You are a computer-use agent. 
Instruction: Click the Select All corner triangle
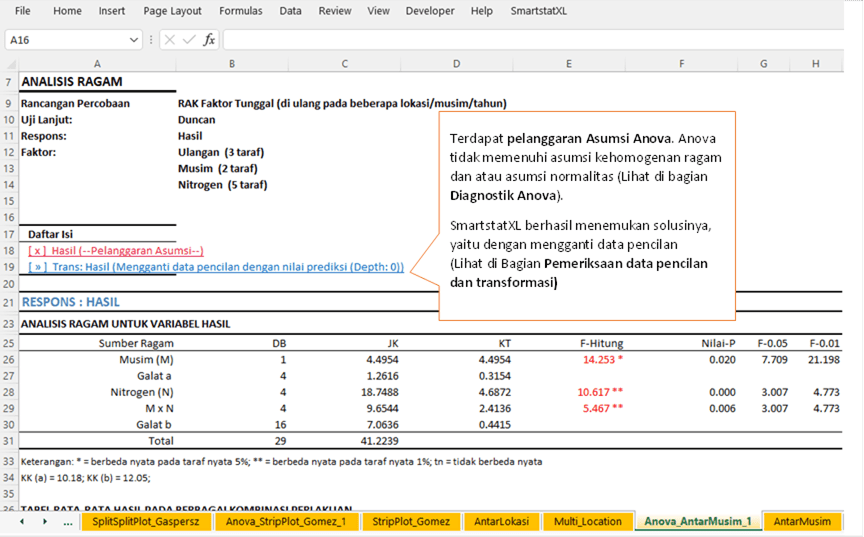(x=9, y=64)
